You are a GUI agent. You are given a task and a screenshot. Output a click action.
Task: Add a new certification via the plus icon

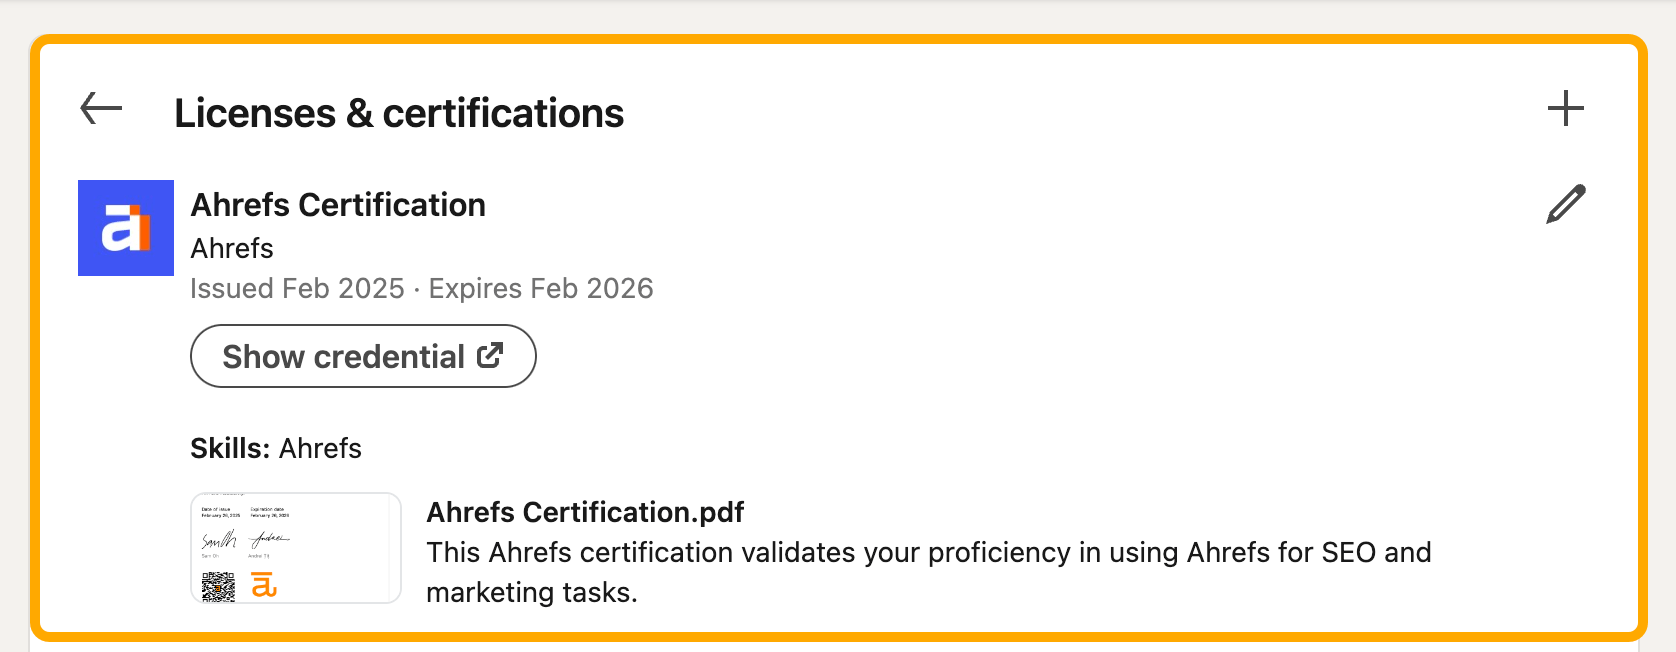(x=1565, y=107)
